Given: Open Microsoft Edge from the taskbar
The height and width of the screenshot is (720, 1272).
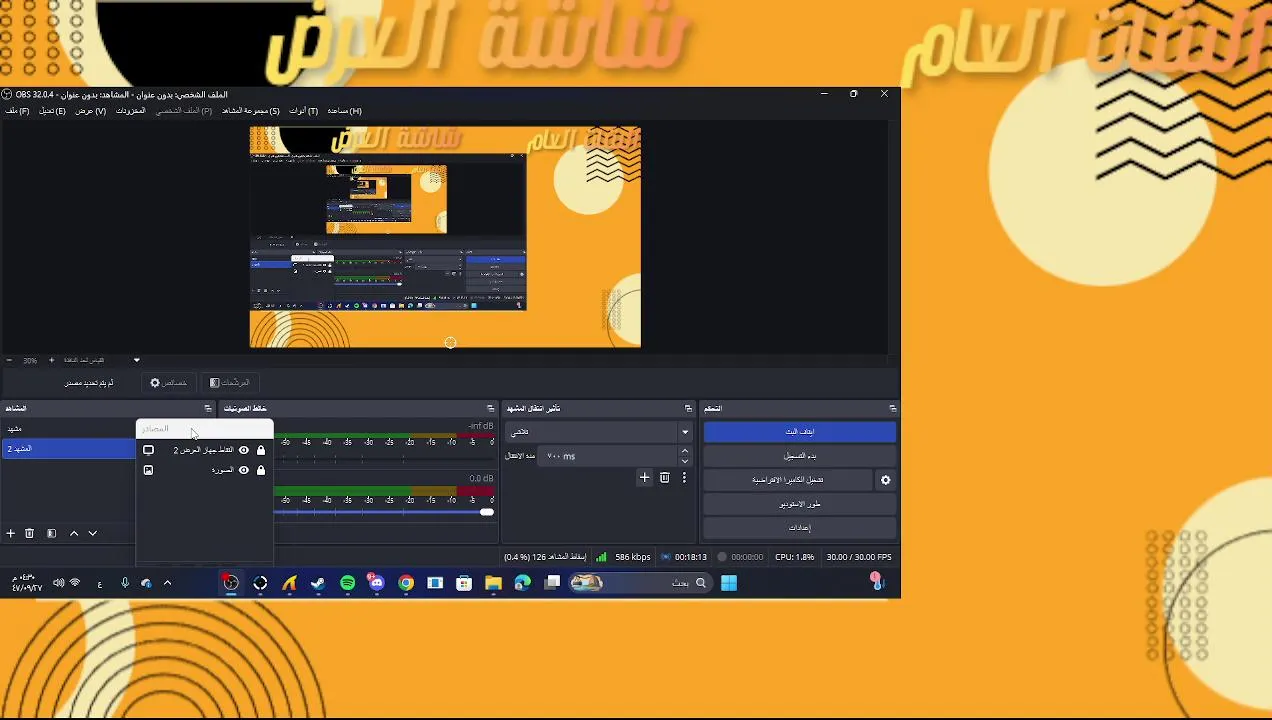Looking at the screenshot, I should [522, 583].
